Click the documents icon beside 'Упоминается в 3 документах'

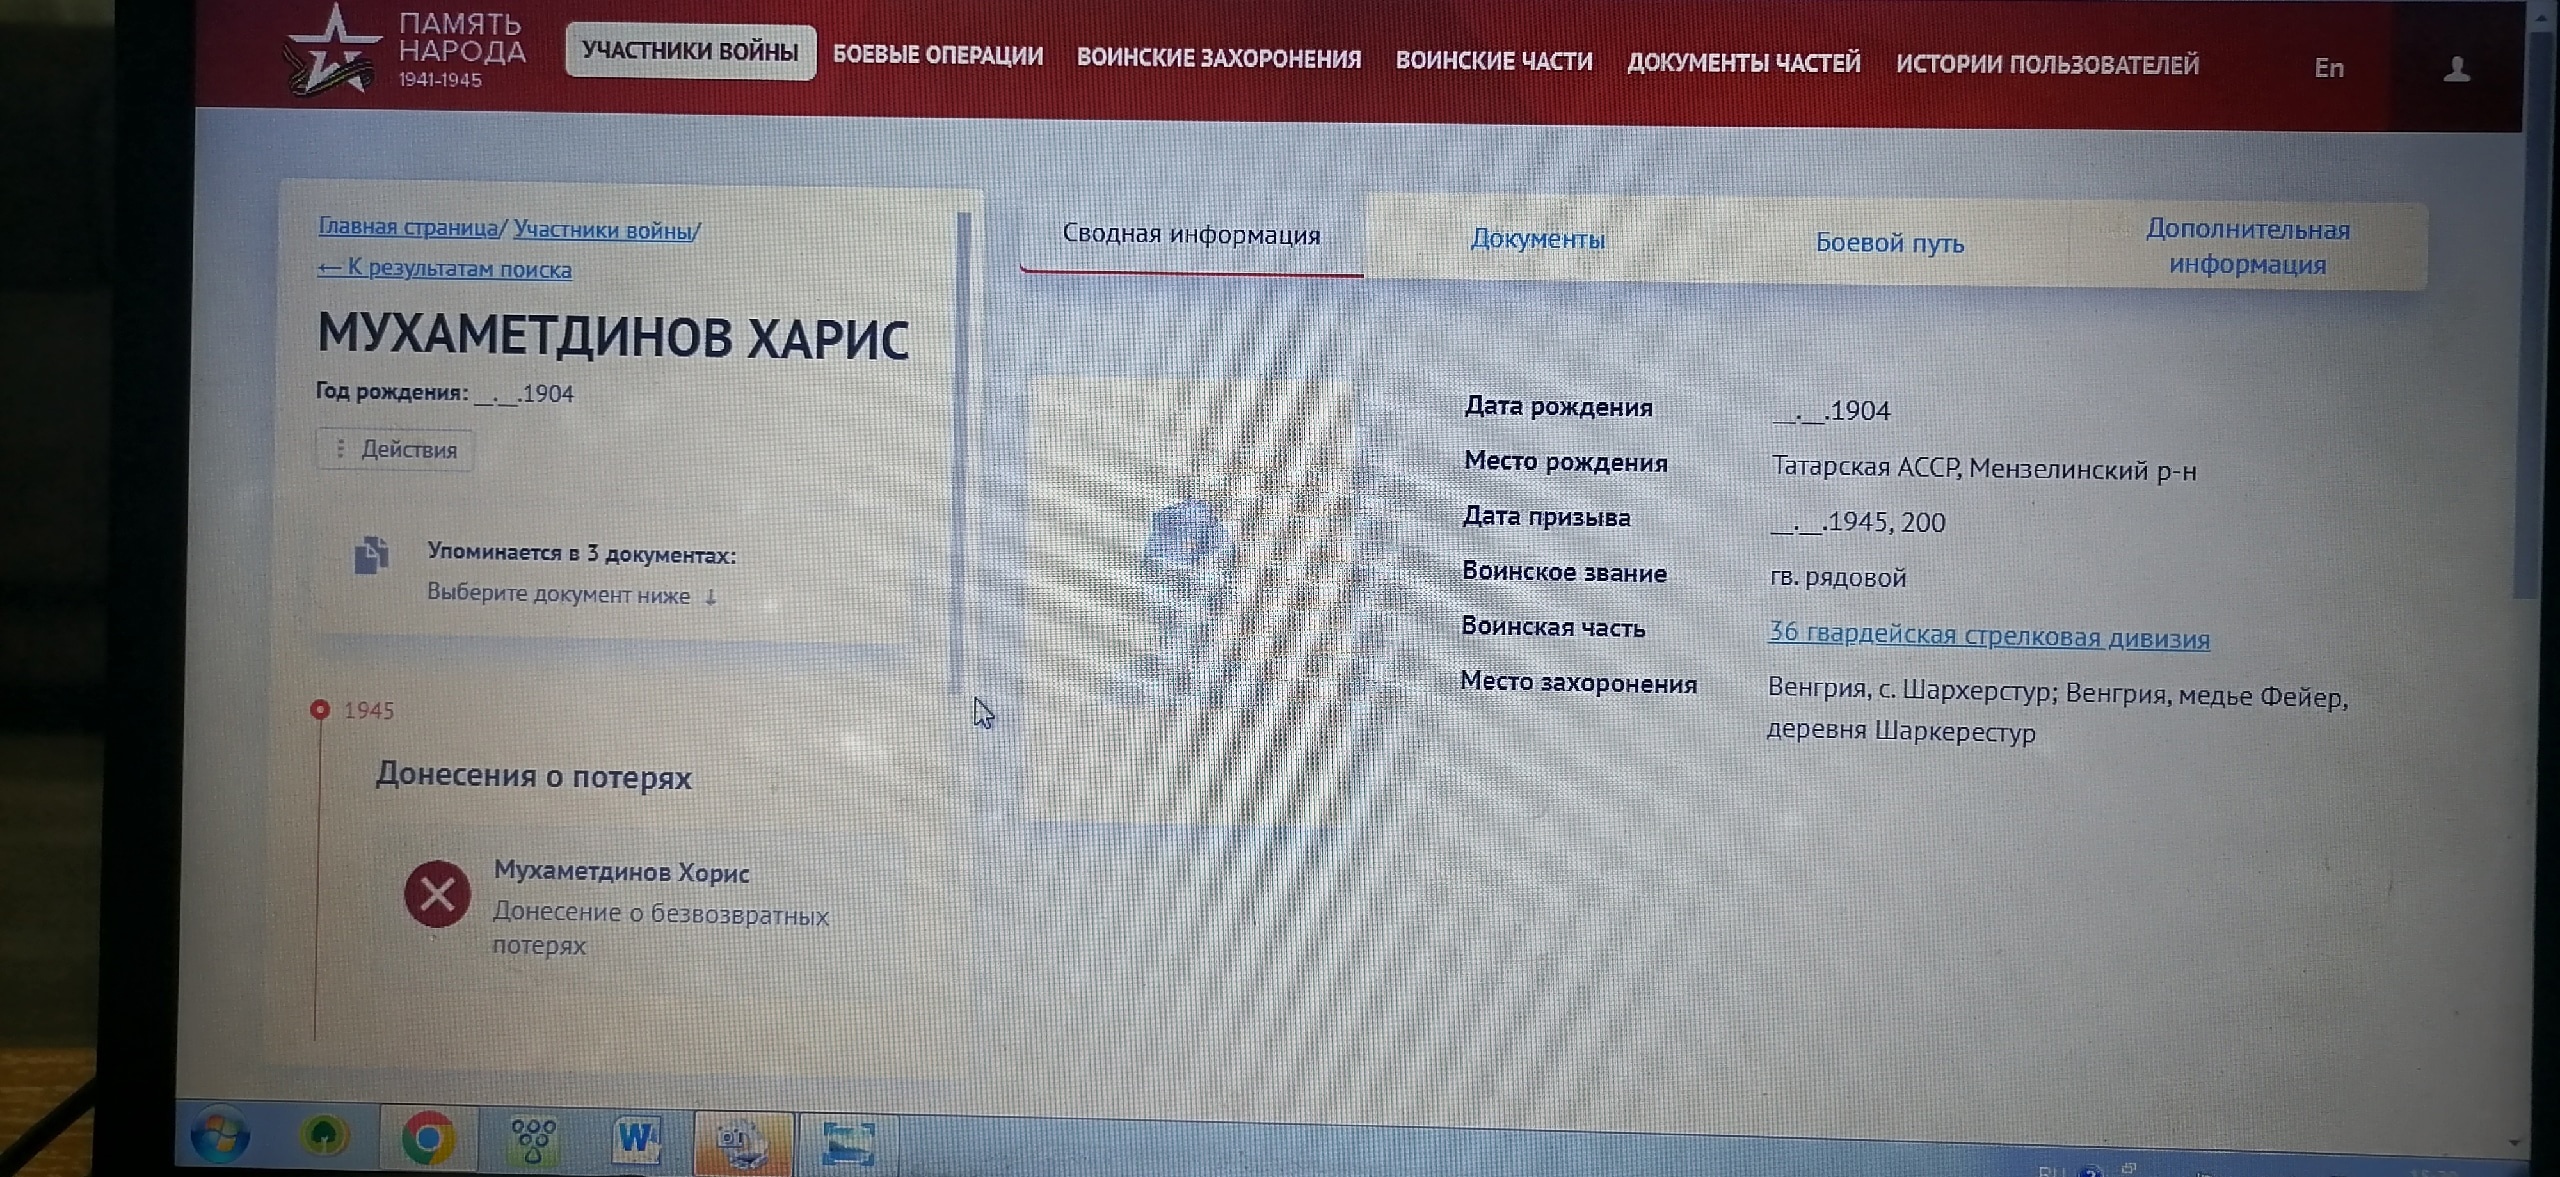371,555
